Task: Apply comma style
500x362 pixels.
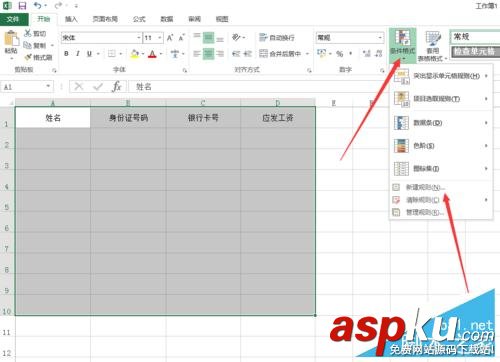Action: pos(350,53)
